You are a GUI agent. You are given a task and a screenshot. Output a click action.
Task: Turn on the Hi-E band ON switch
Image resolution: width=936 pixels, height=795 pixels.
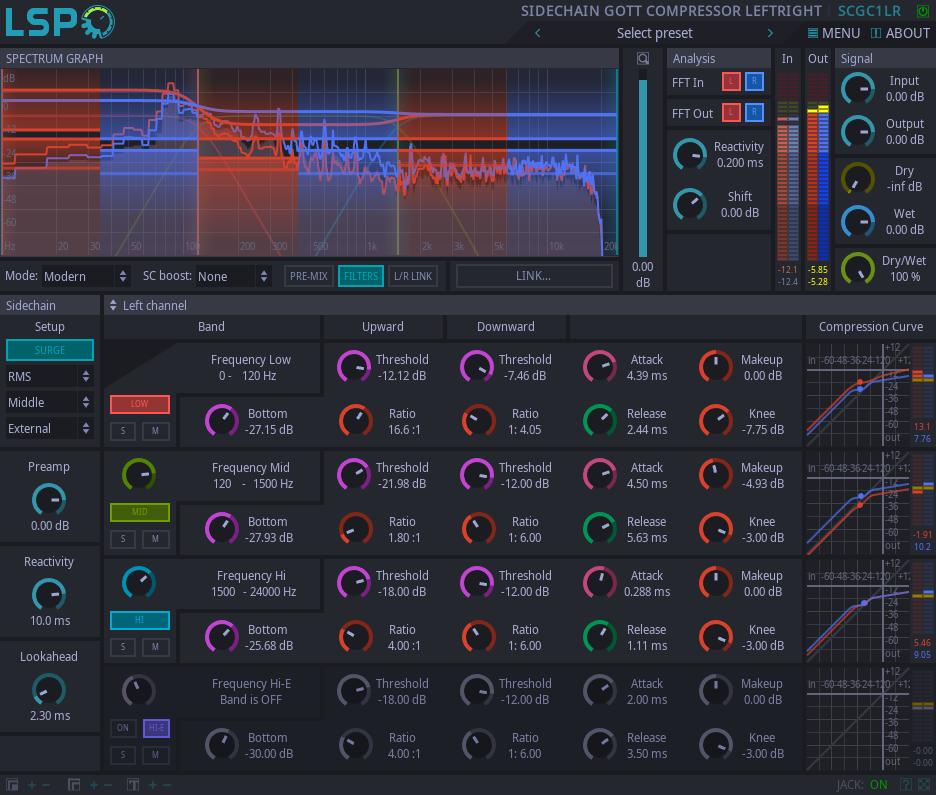tap(122, 728)
